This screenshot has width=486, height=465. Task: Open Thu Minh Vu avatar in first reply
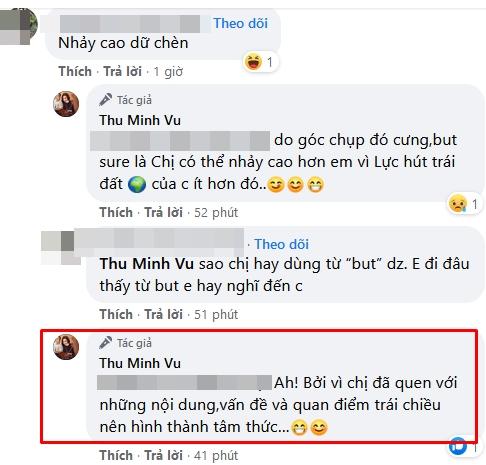click(x=66, y=104)
